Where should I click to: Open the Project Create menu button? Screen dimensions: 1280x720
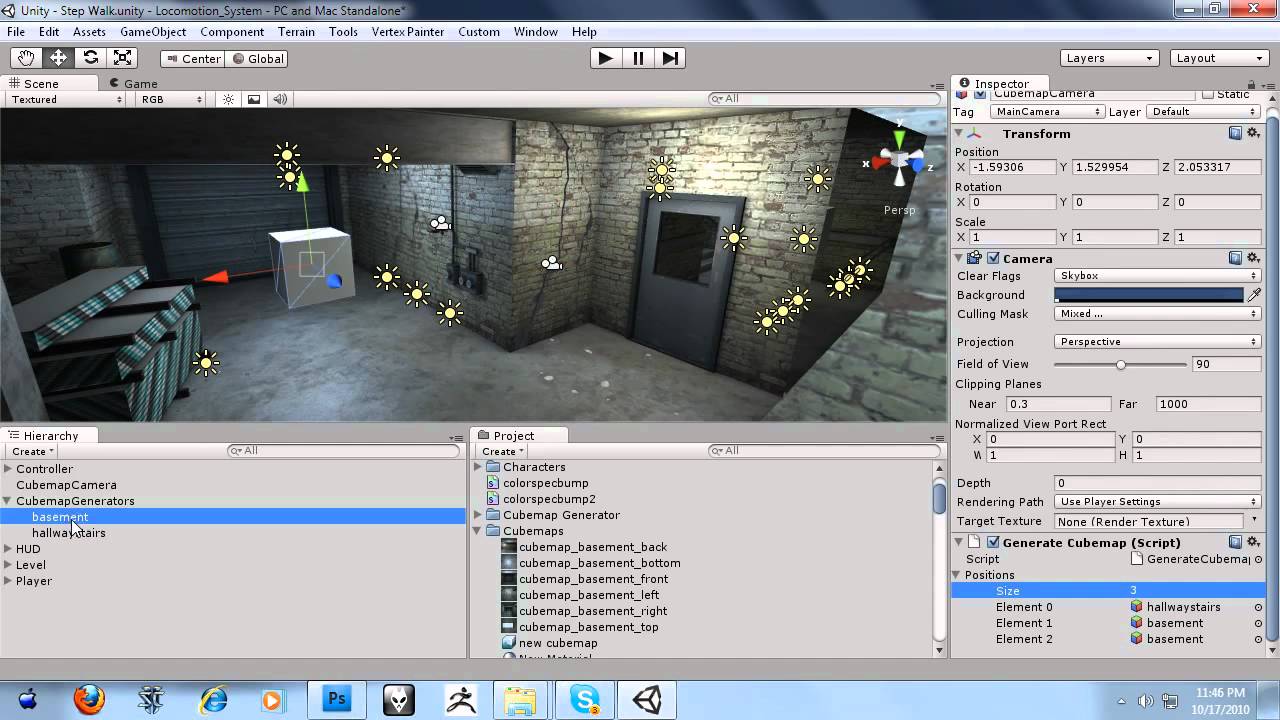tap(503, 451)
